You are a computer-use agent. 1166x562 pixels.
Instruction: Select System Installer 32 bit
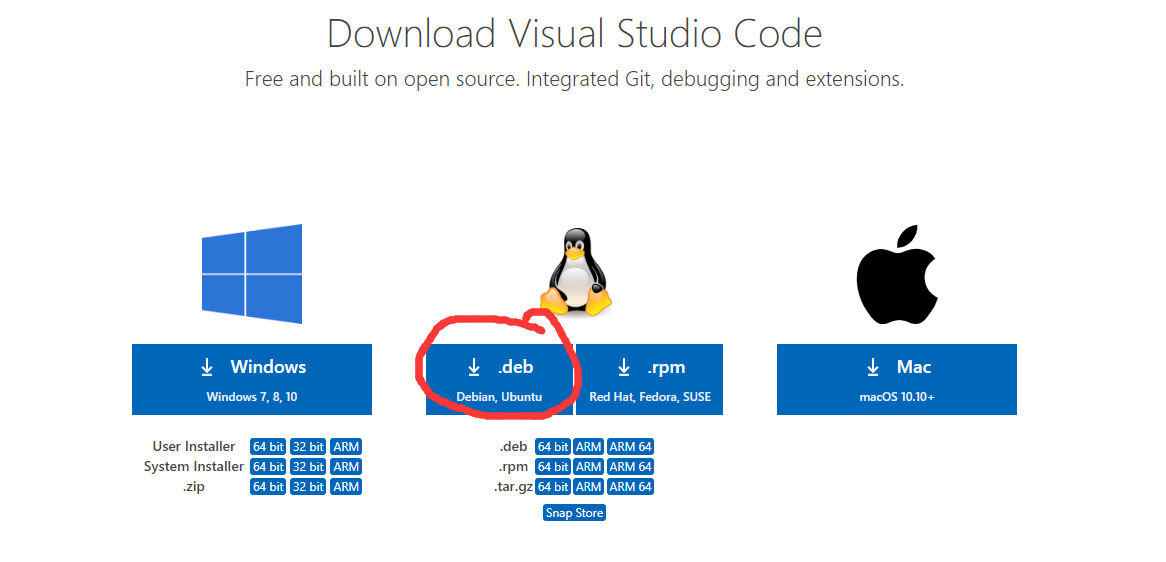[308, 467]
